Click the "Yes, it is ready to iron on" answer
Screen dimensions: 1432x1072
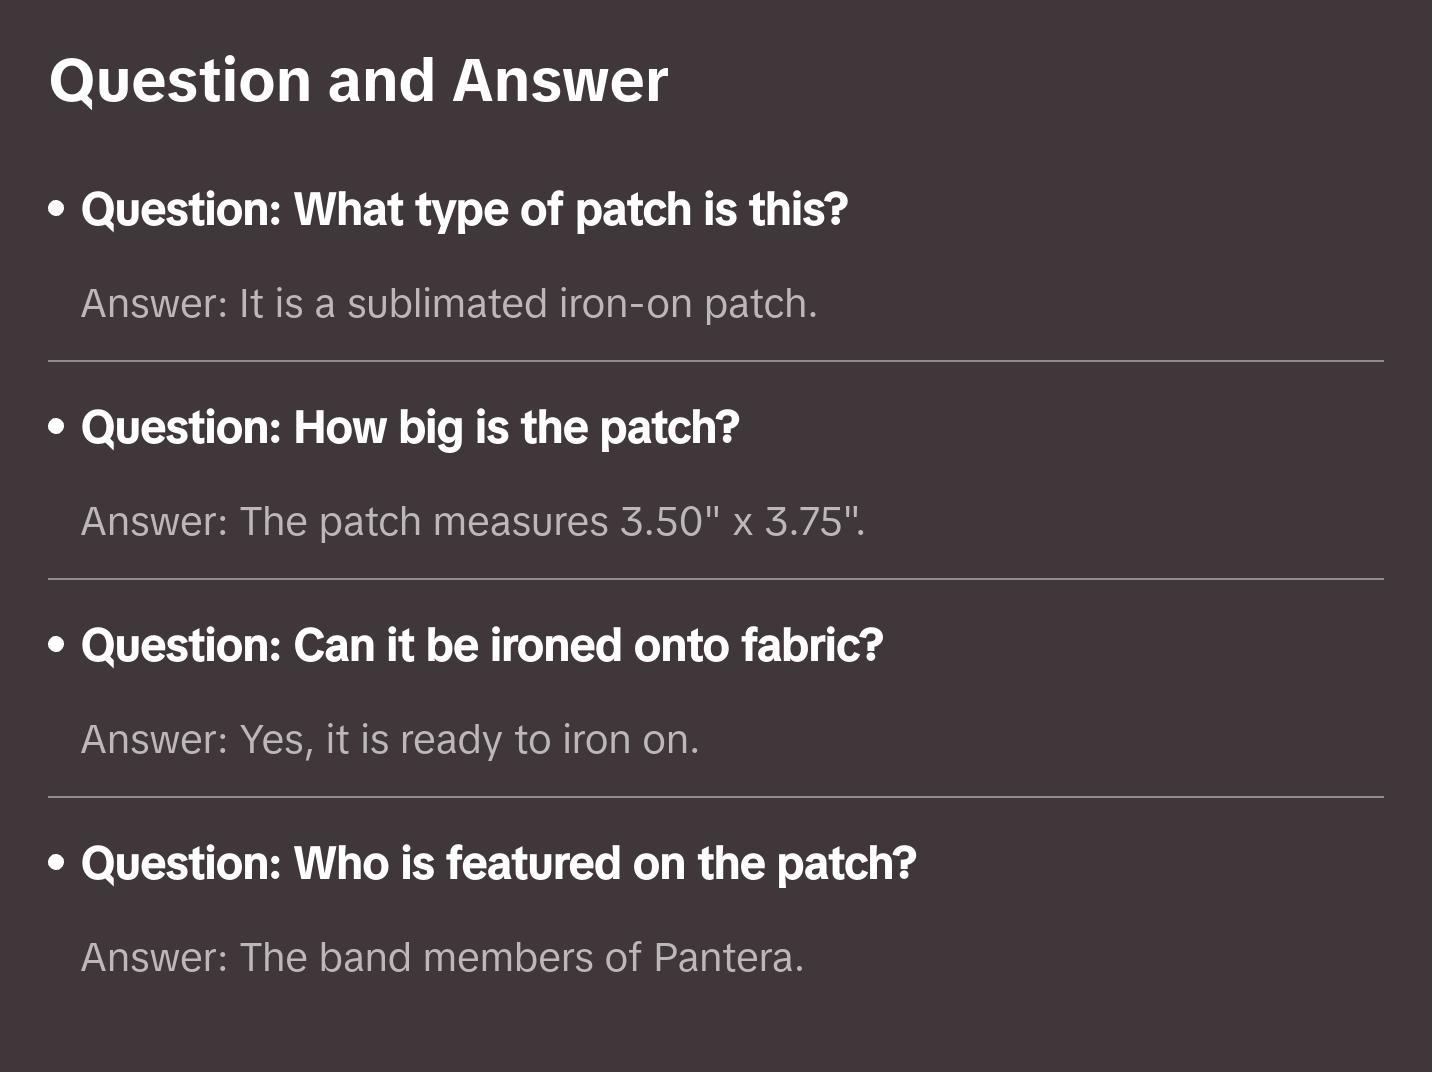(390, 740)
